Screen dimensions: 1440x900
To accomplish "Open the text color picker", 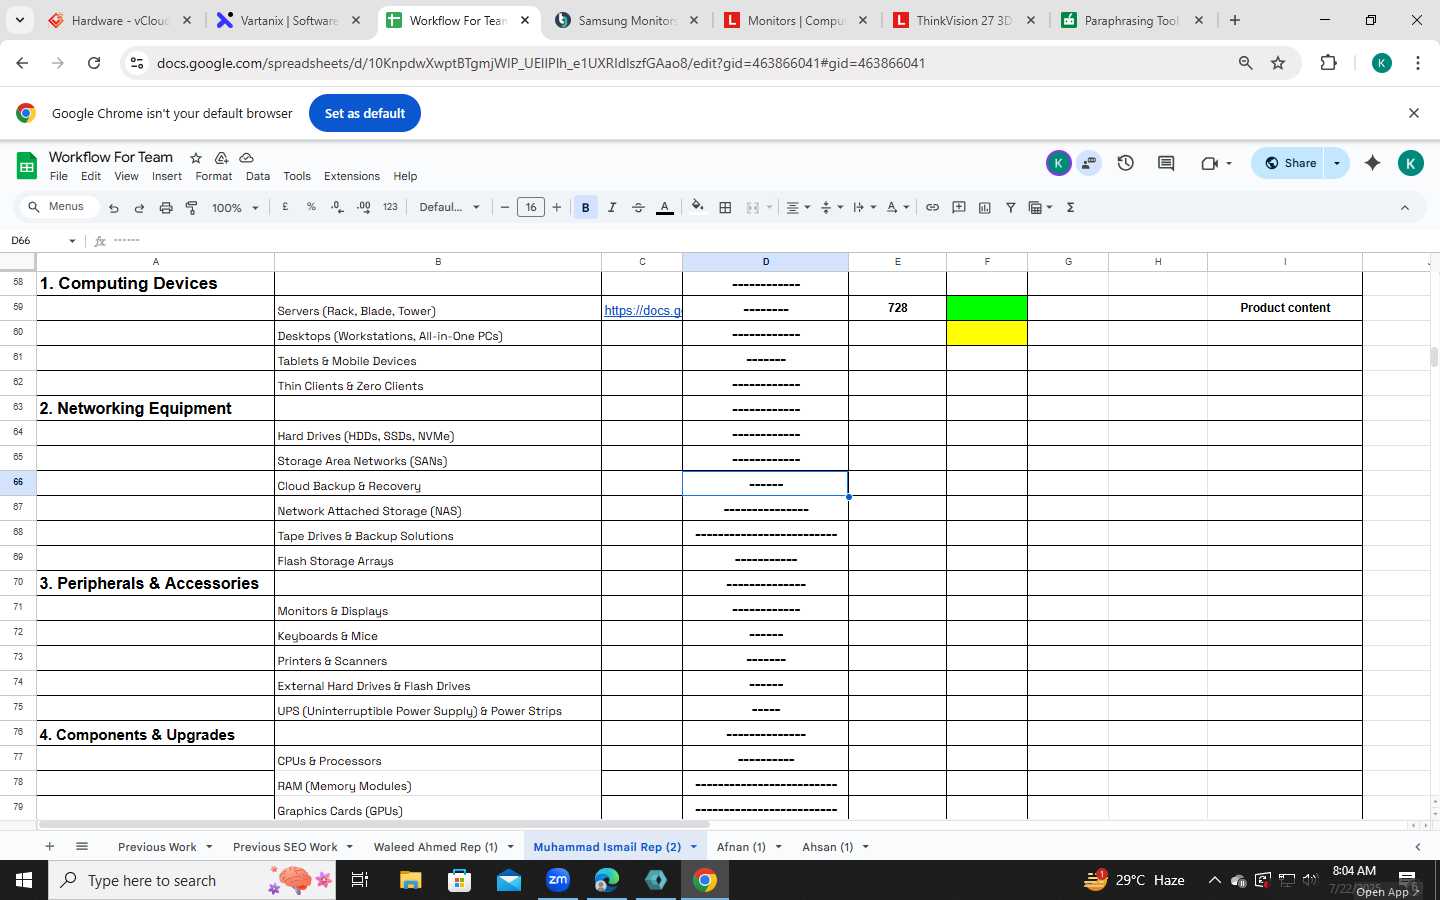I will (x=664, y=207).
